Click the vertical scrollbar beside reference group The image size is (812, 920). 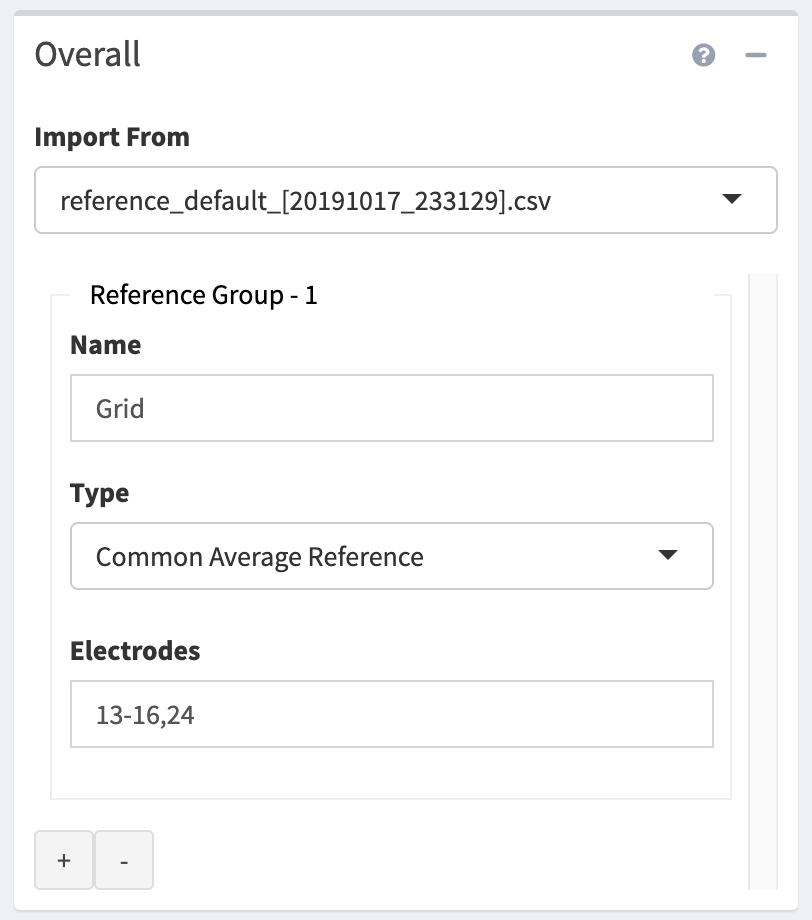pyautogui.click(x=762, y=580)
